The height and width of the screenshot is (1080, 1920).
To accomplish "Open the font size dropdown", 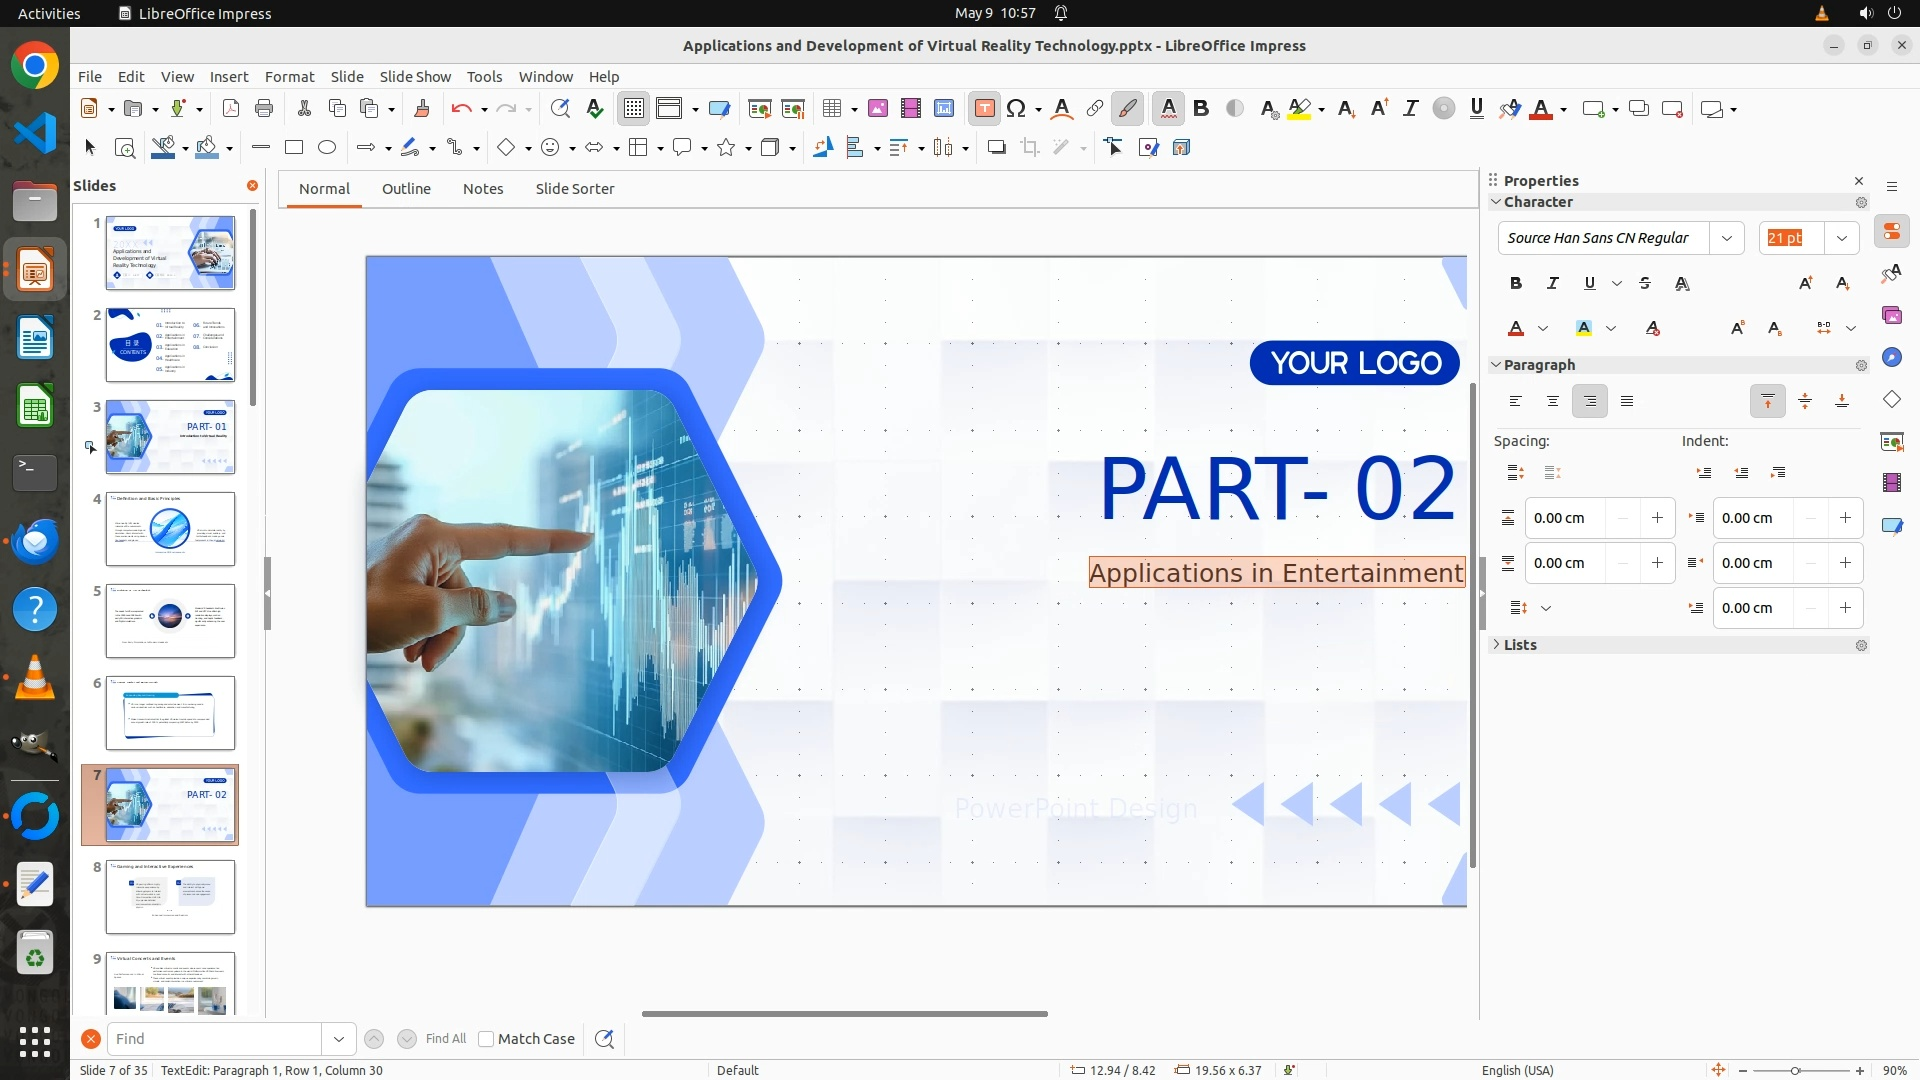I will point(1841,238).
